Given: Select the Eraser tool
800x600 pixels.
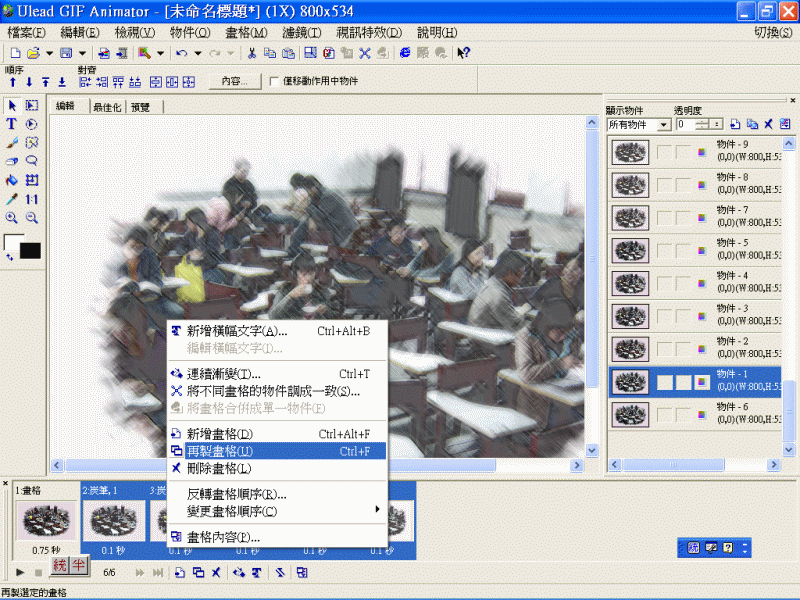Looking at the screenshot, I should click(x=10, y=161).
